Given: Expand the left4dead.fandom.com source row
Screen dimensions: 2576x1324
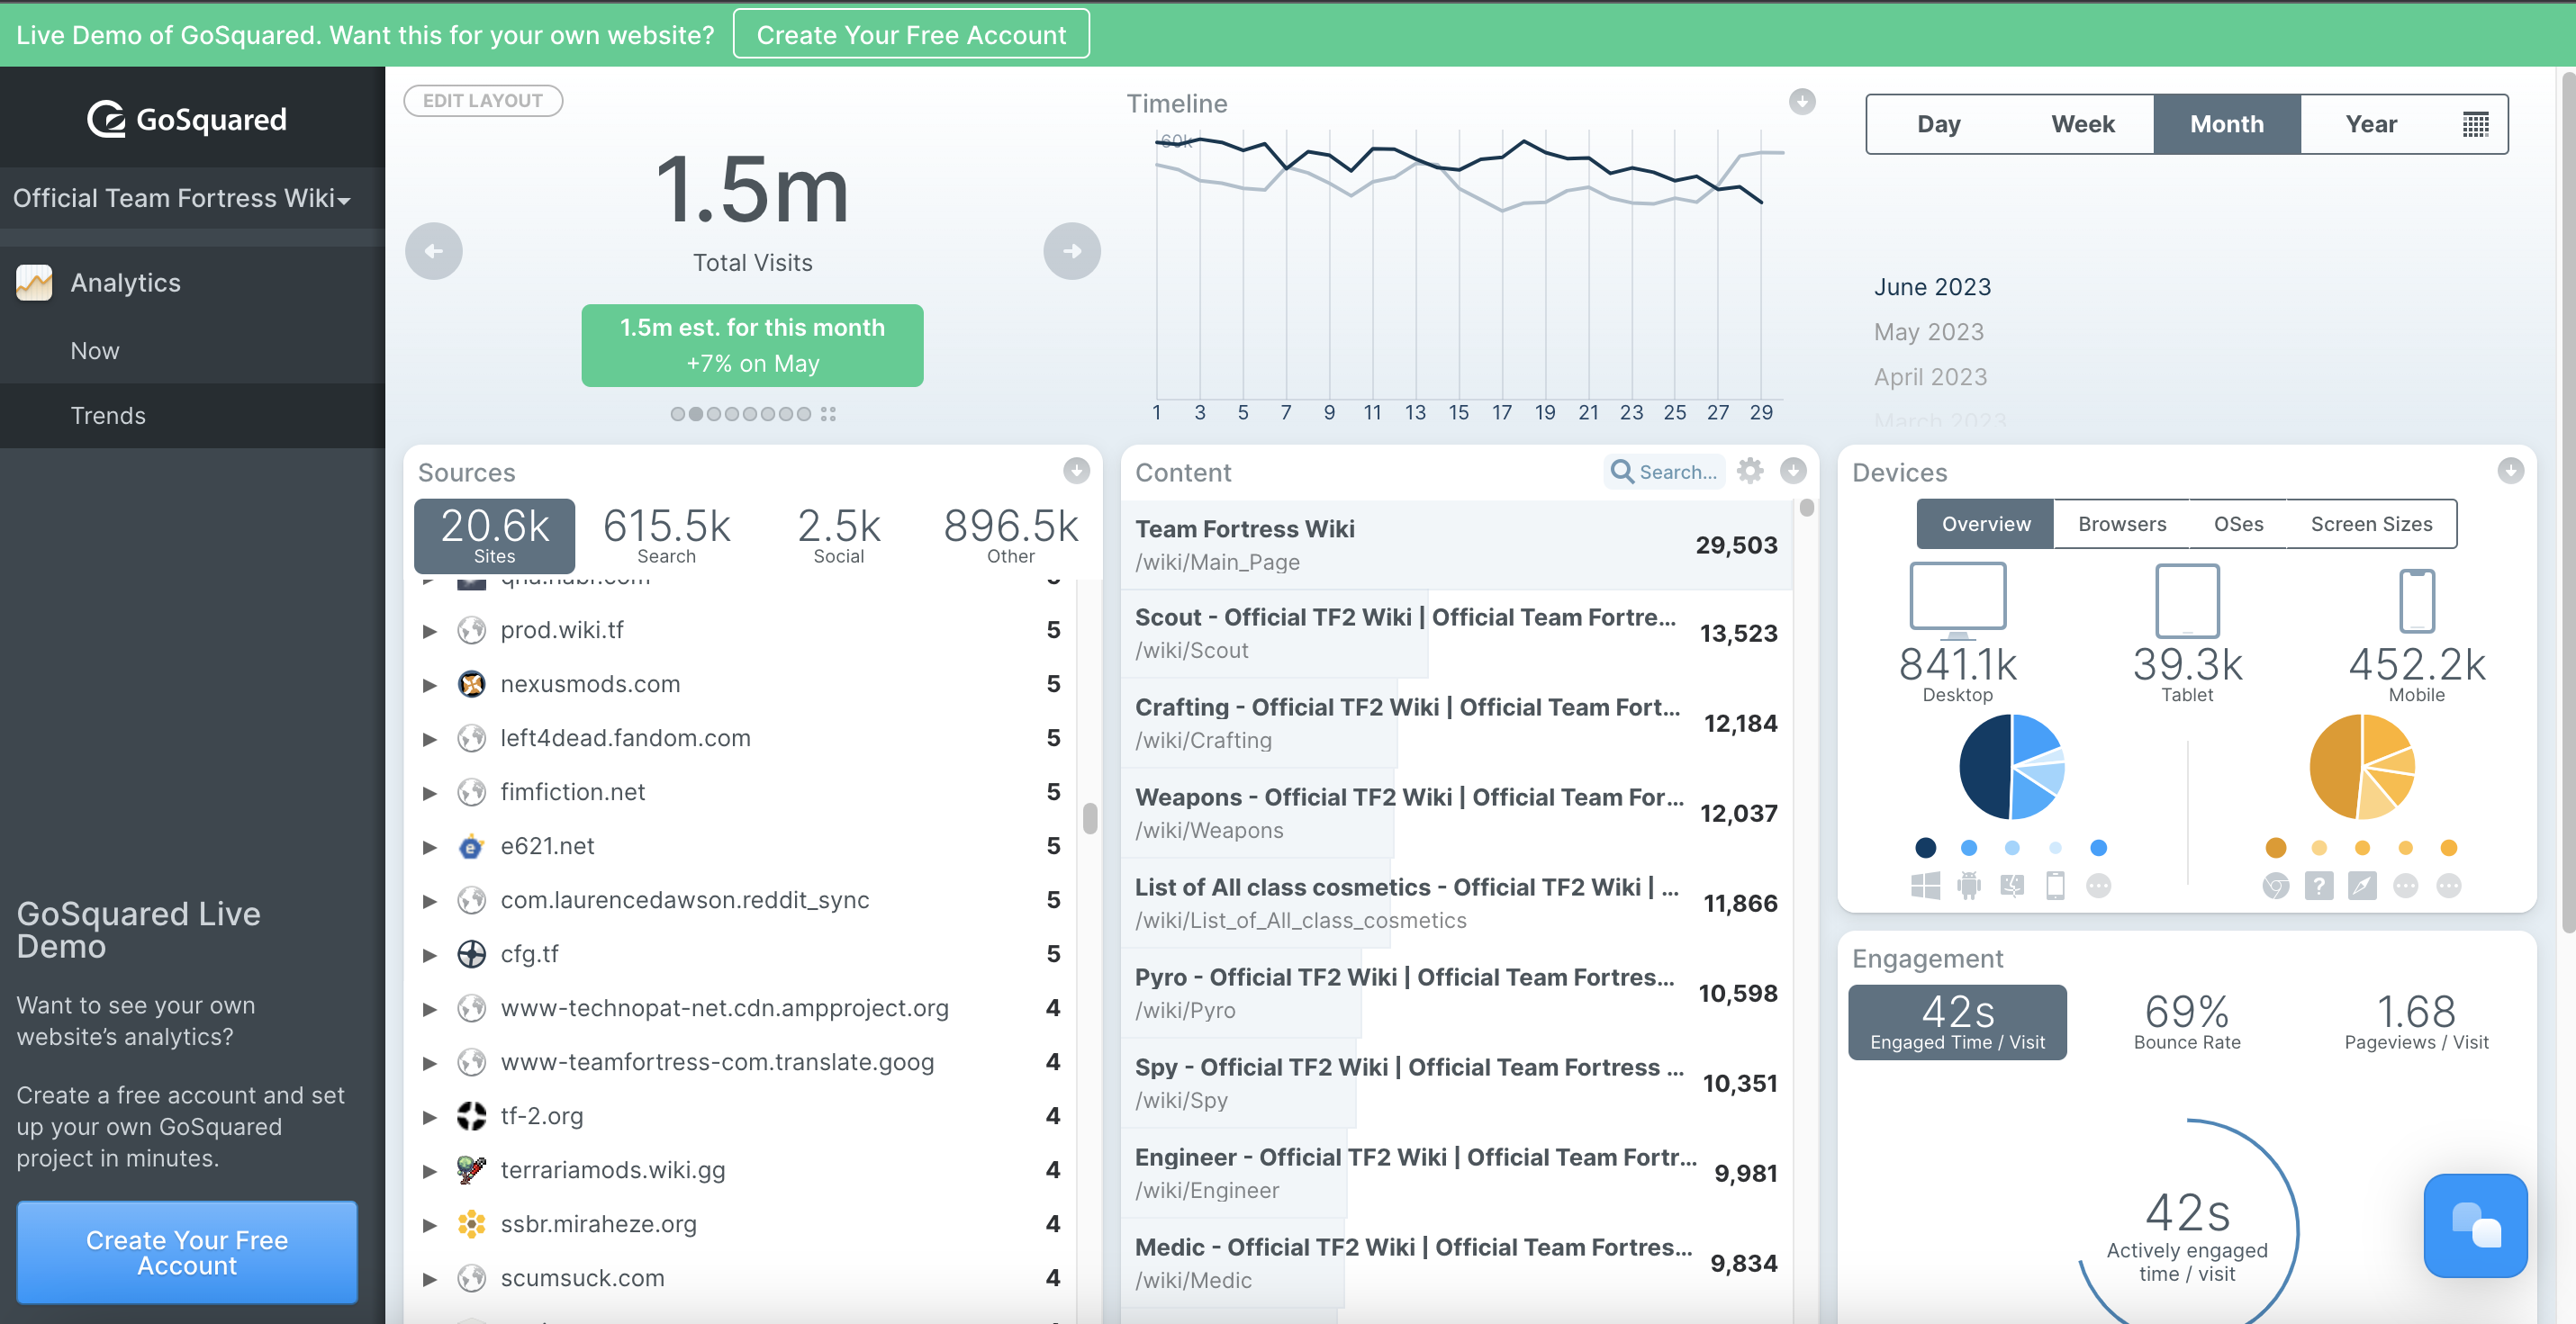Looking at the screenshot, I should 430,739.
